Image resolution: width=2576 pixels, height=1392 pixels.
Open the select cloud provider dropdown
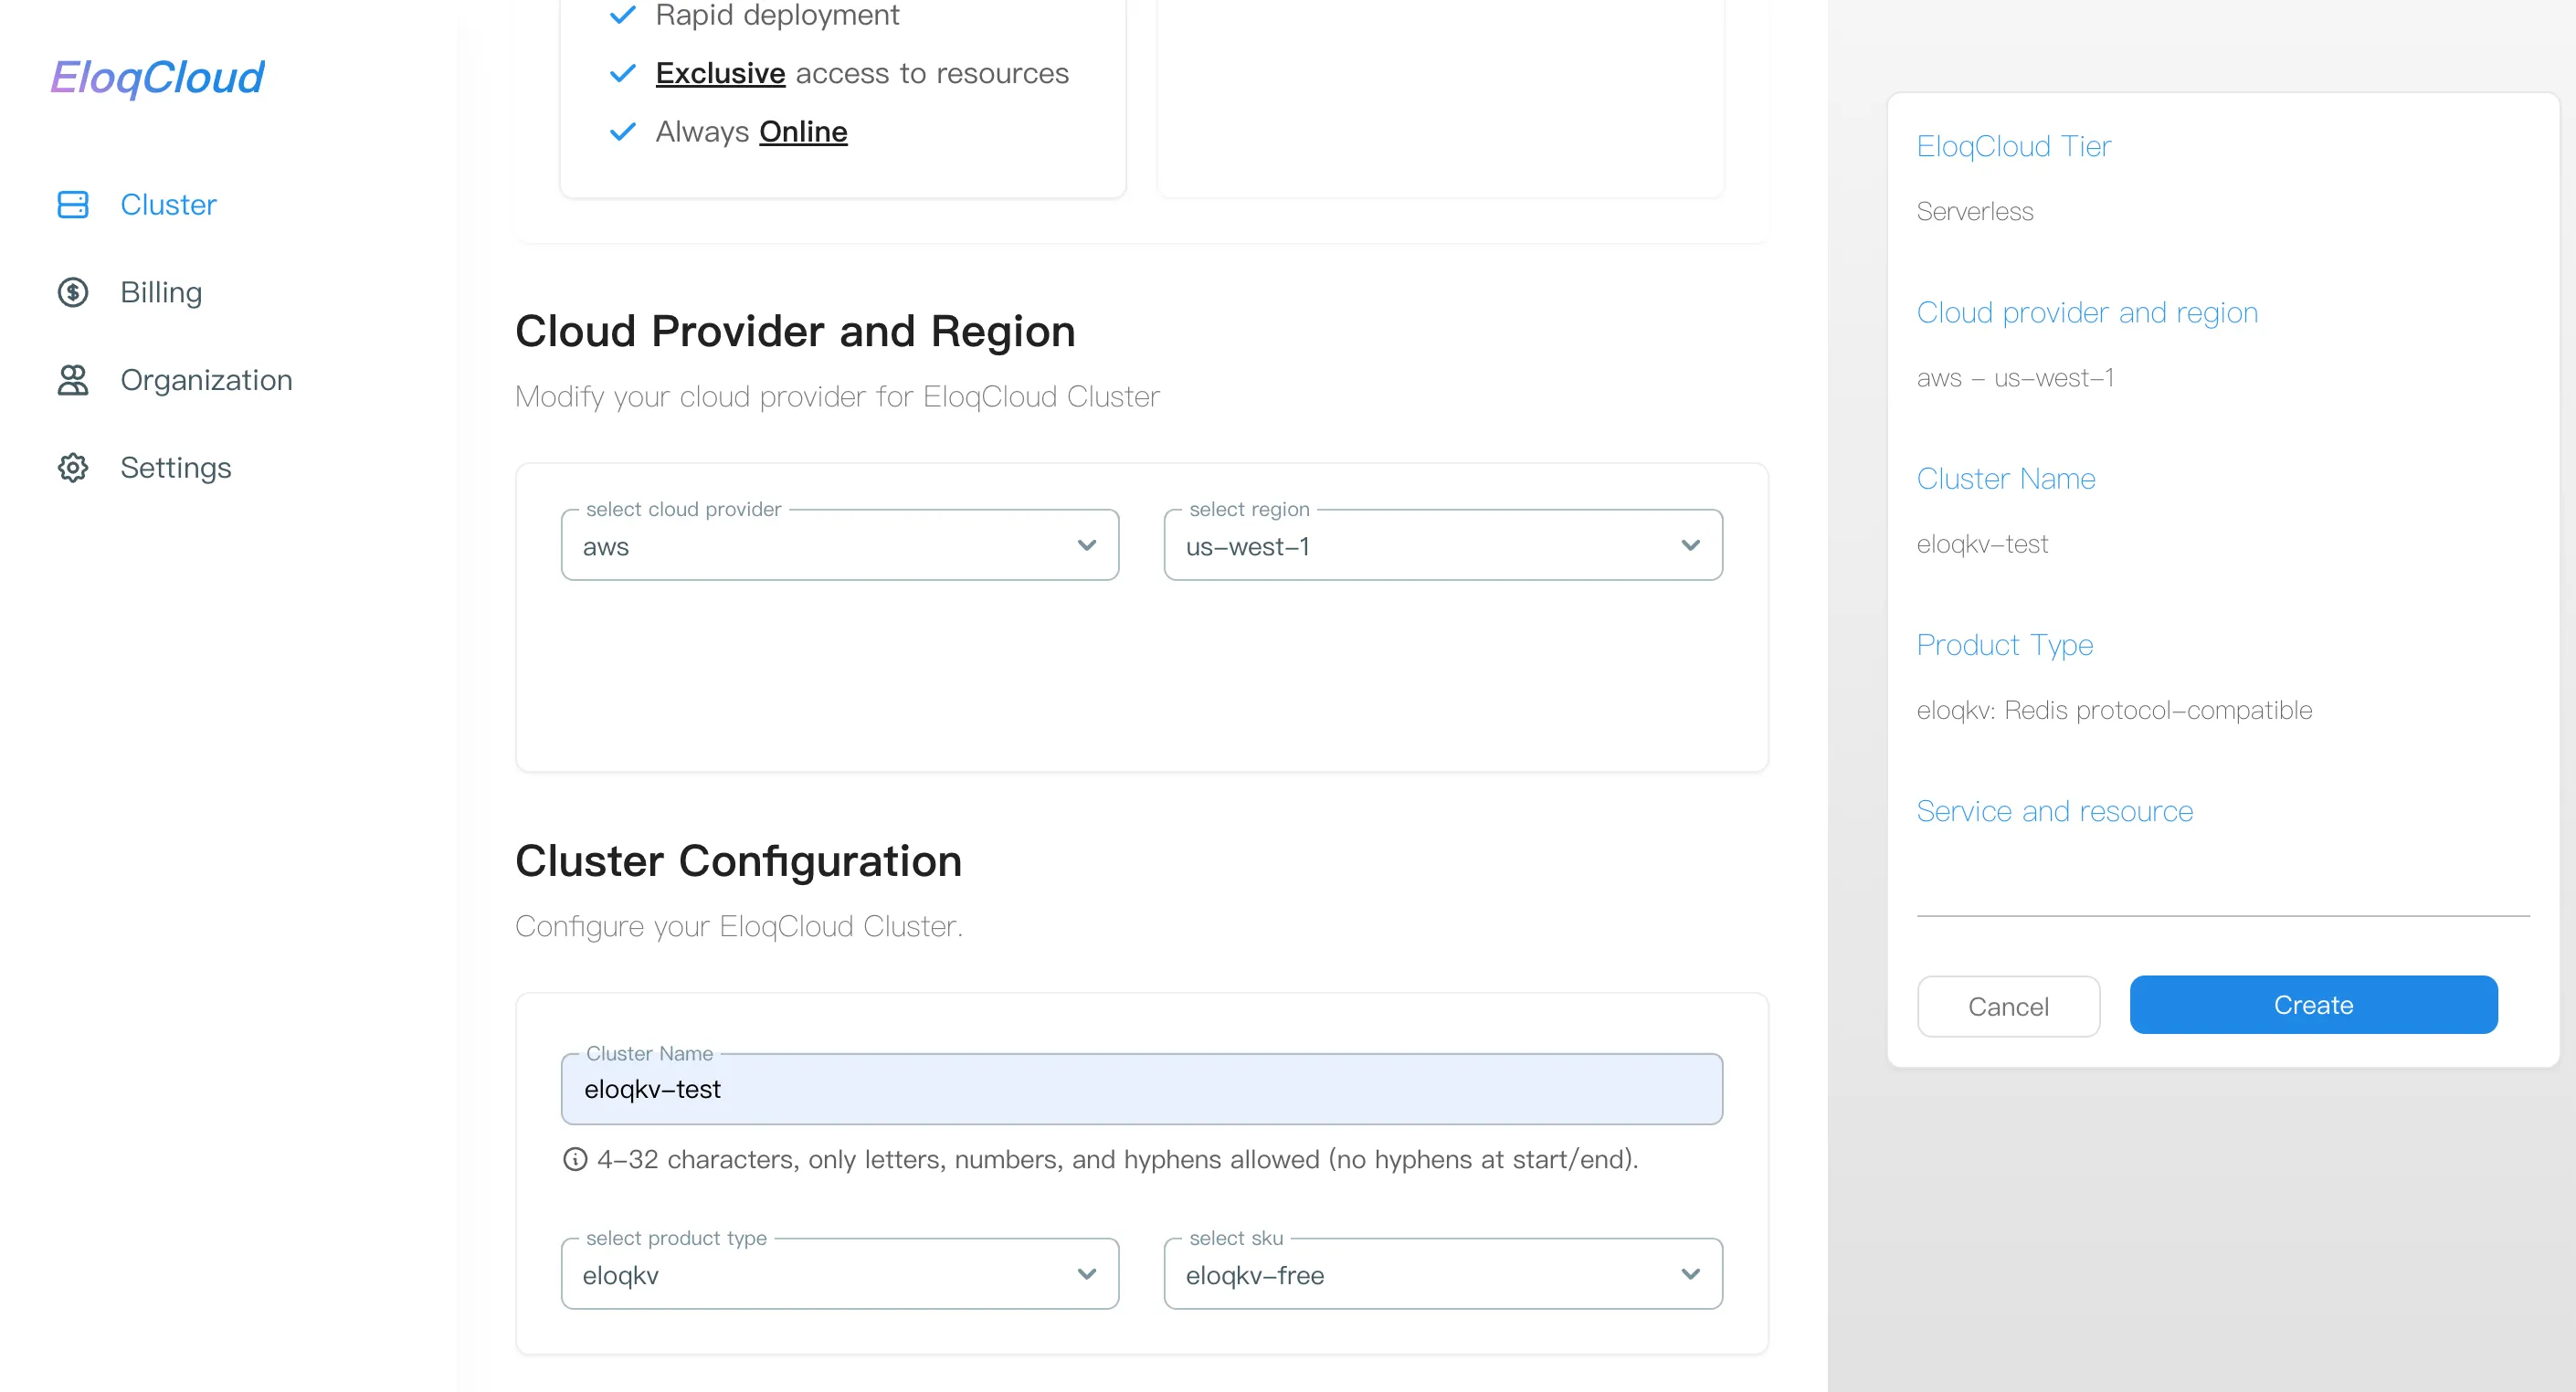[839, 545]
